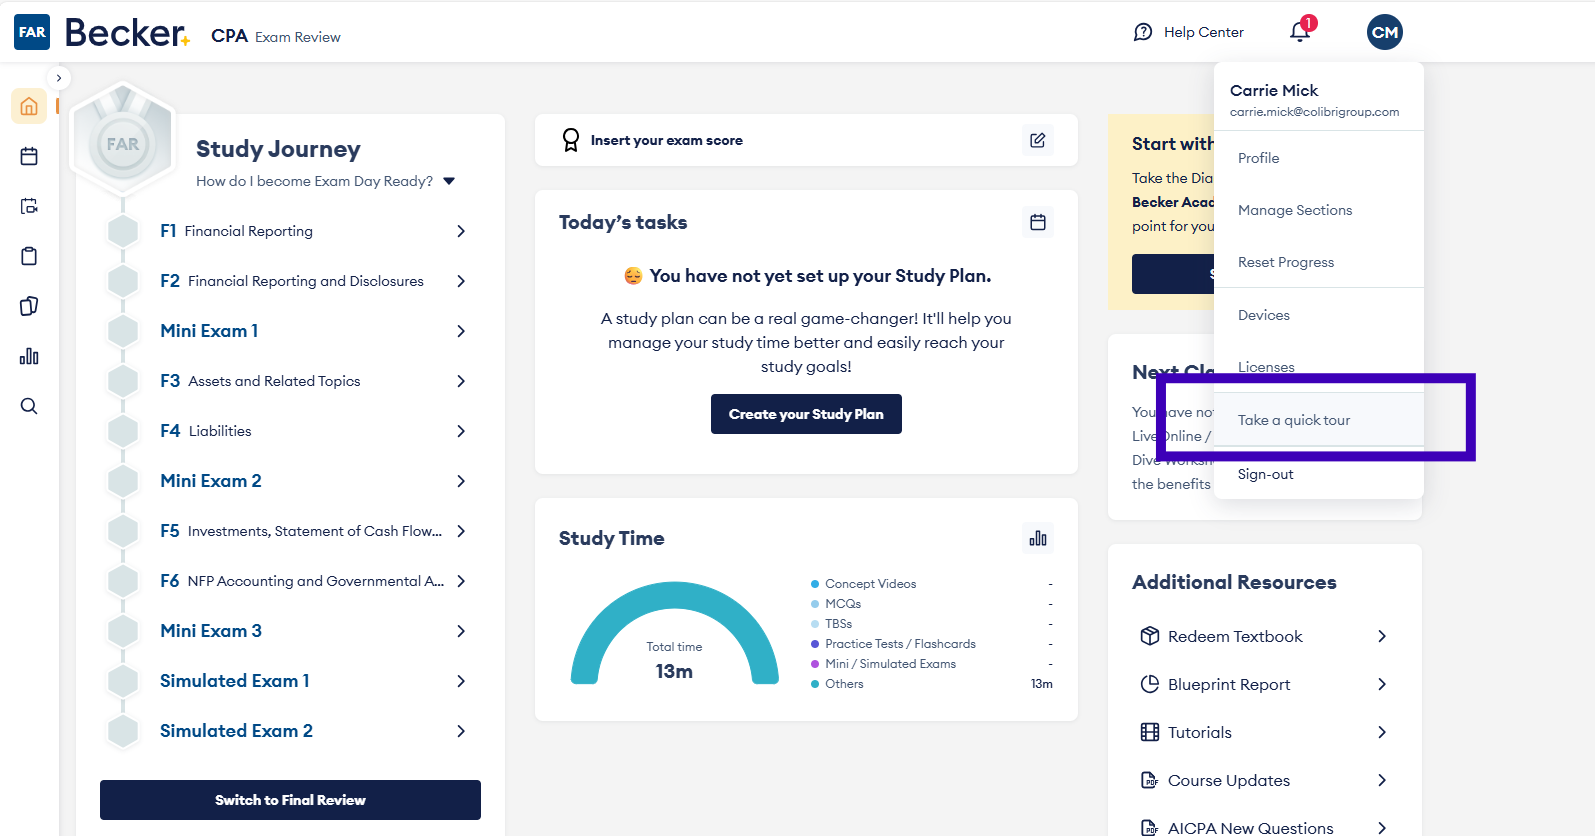The height and width of the screenshot is (836, 1595).
Task: Open the Study Time chart icon
Action: [1037, 538]
